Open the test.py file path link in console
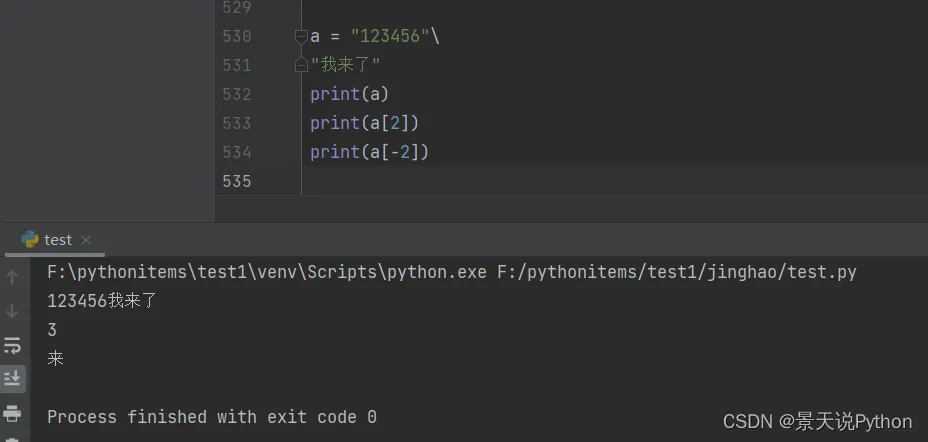This screenshot has width=928, height=442. point(676,272)
